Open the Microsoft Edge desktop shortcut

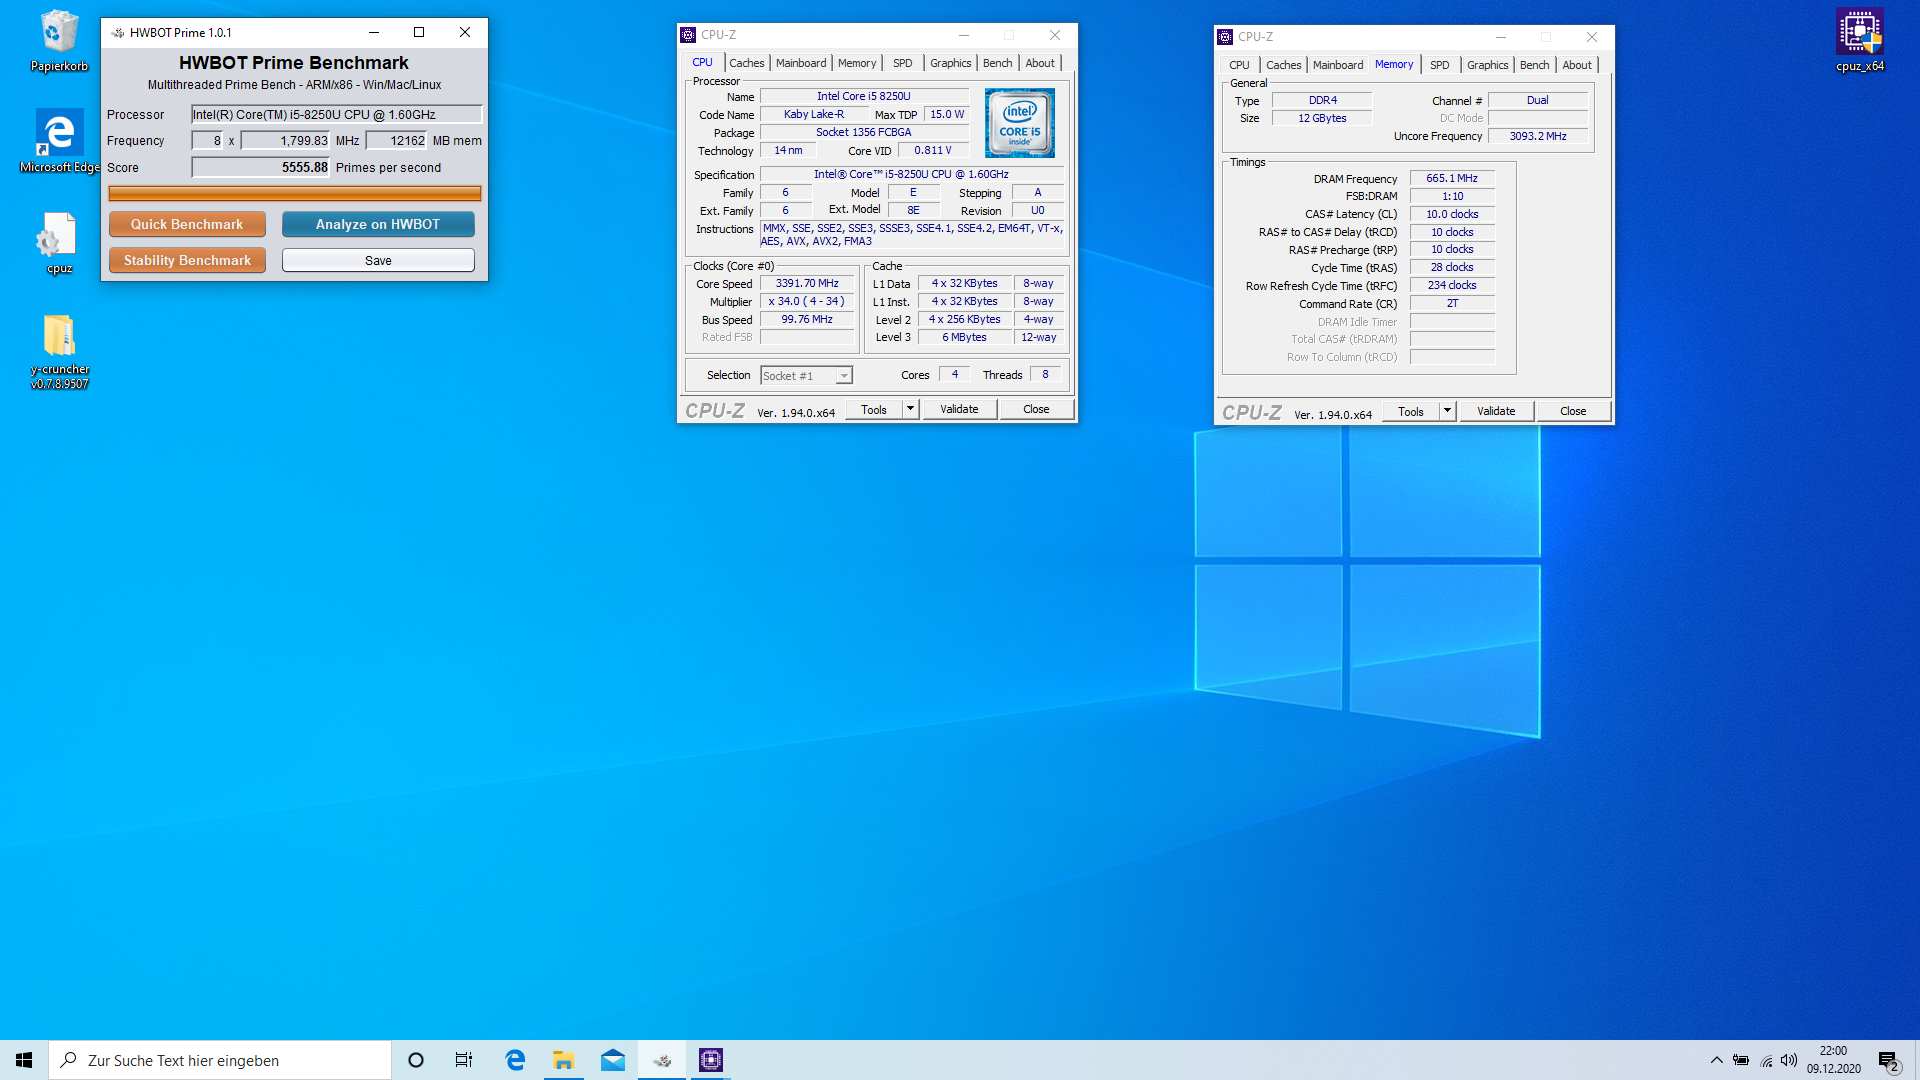tap(59, 141)
